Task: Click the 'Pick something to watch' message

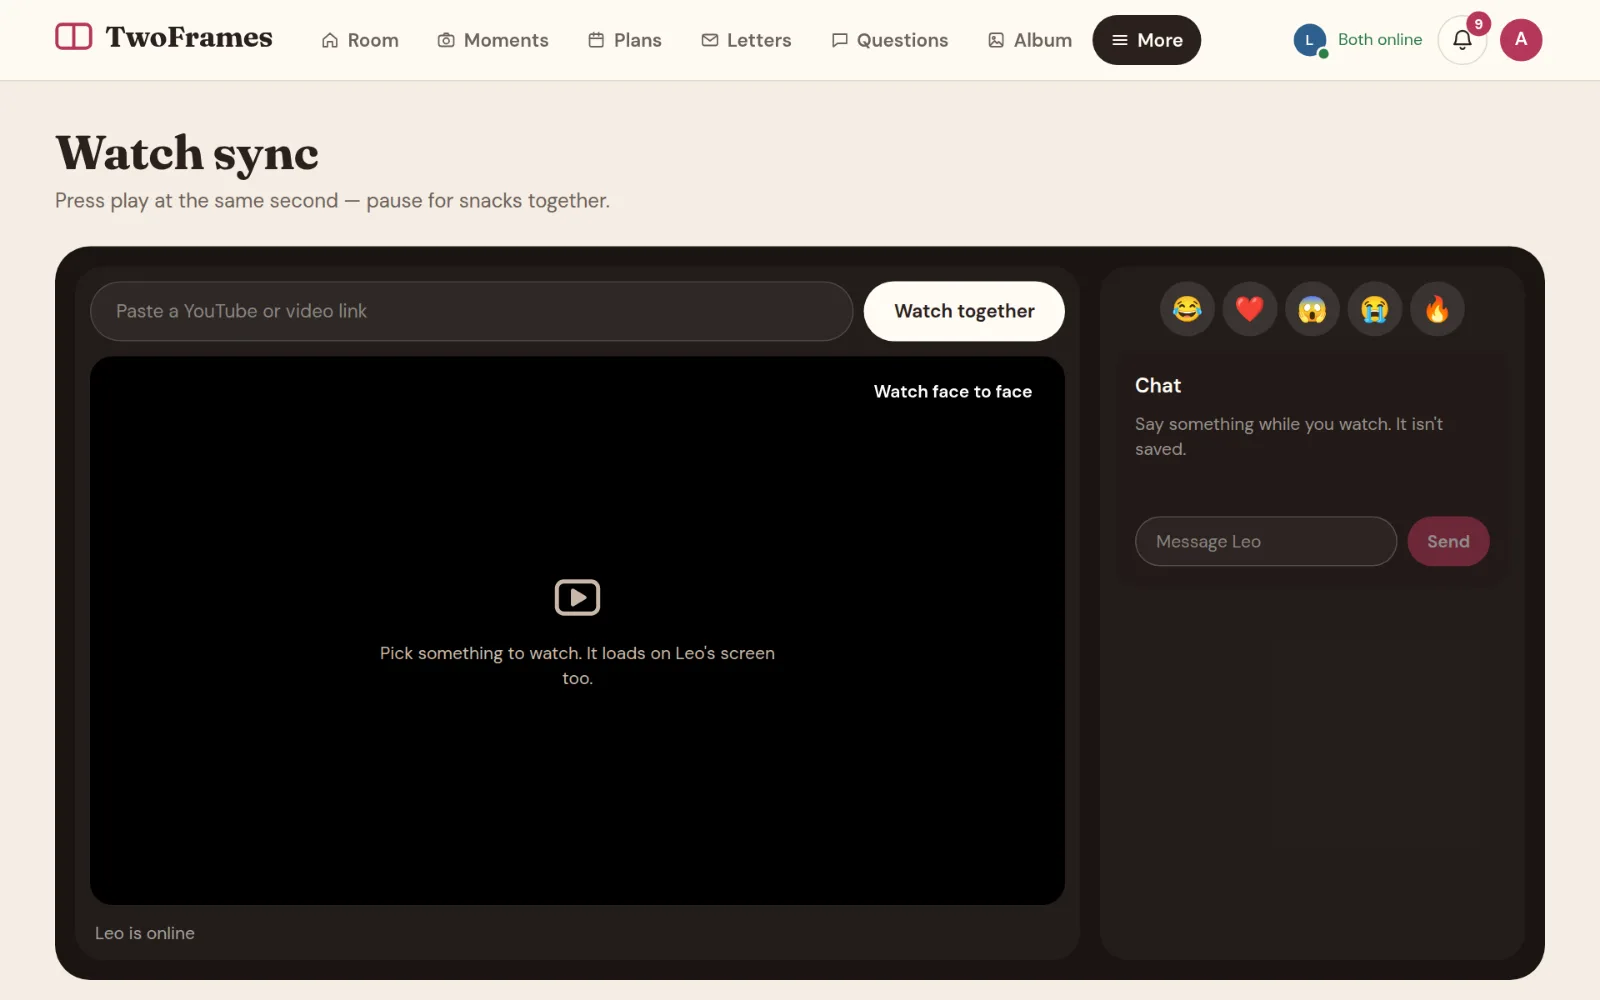Action: 577,666
